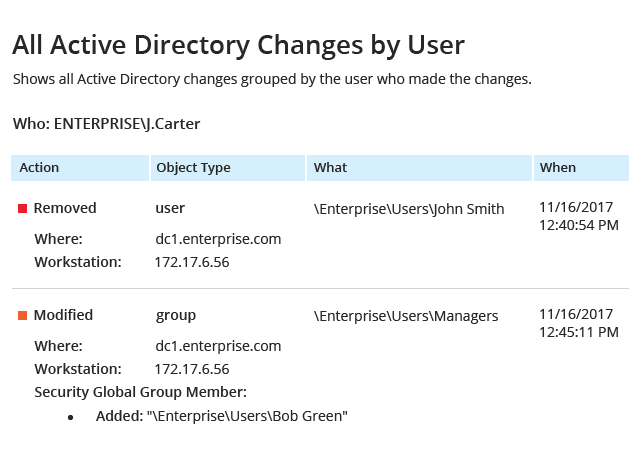Click the Removed action label
The image size is (640, 450).
65,208
